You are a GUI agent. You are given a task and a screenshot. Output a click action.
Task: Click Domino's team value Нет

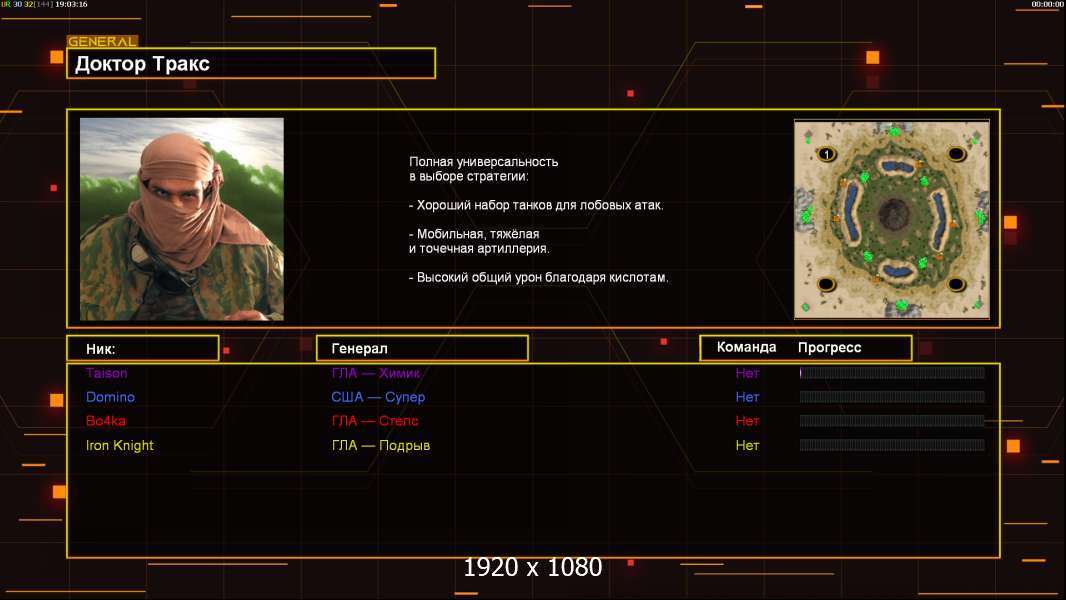coord(747,397)
